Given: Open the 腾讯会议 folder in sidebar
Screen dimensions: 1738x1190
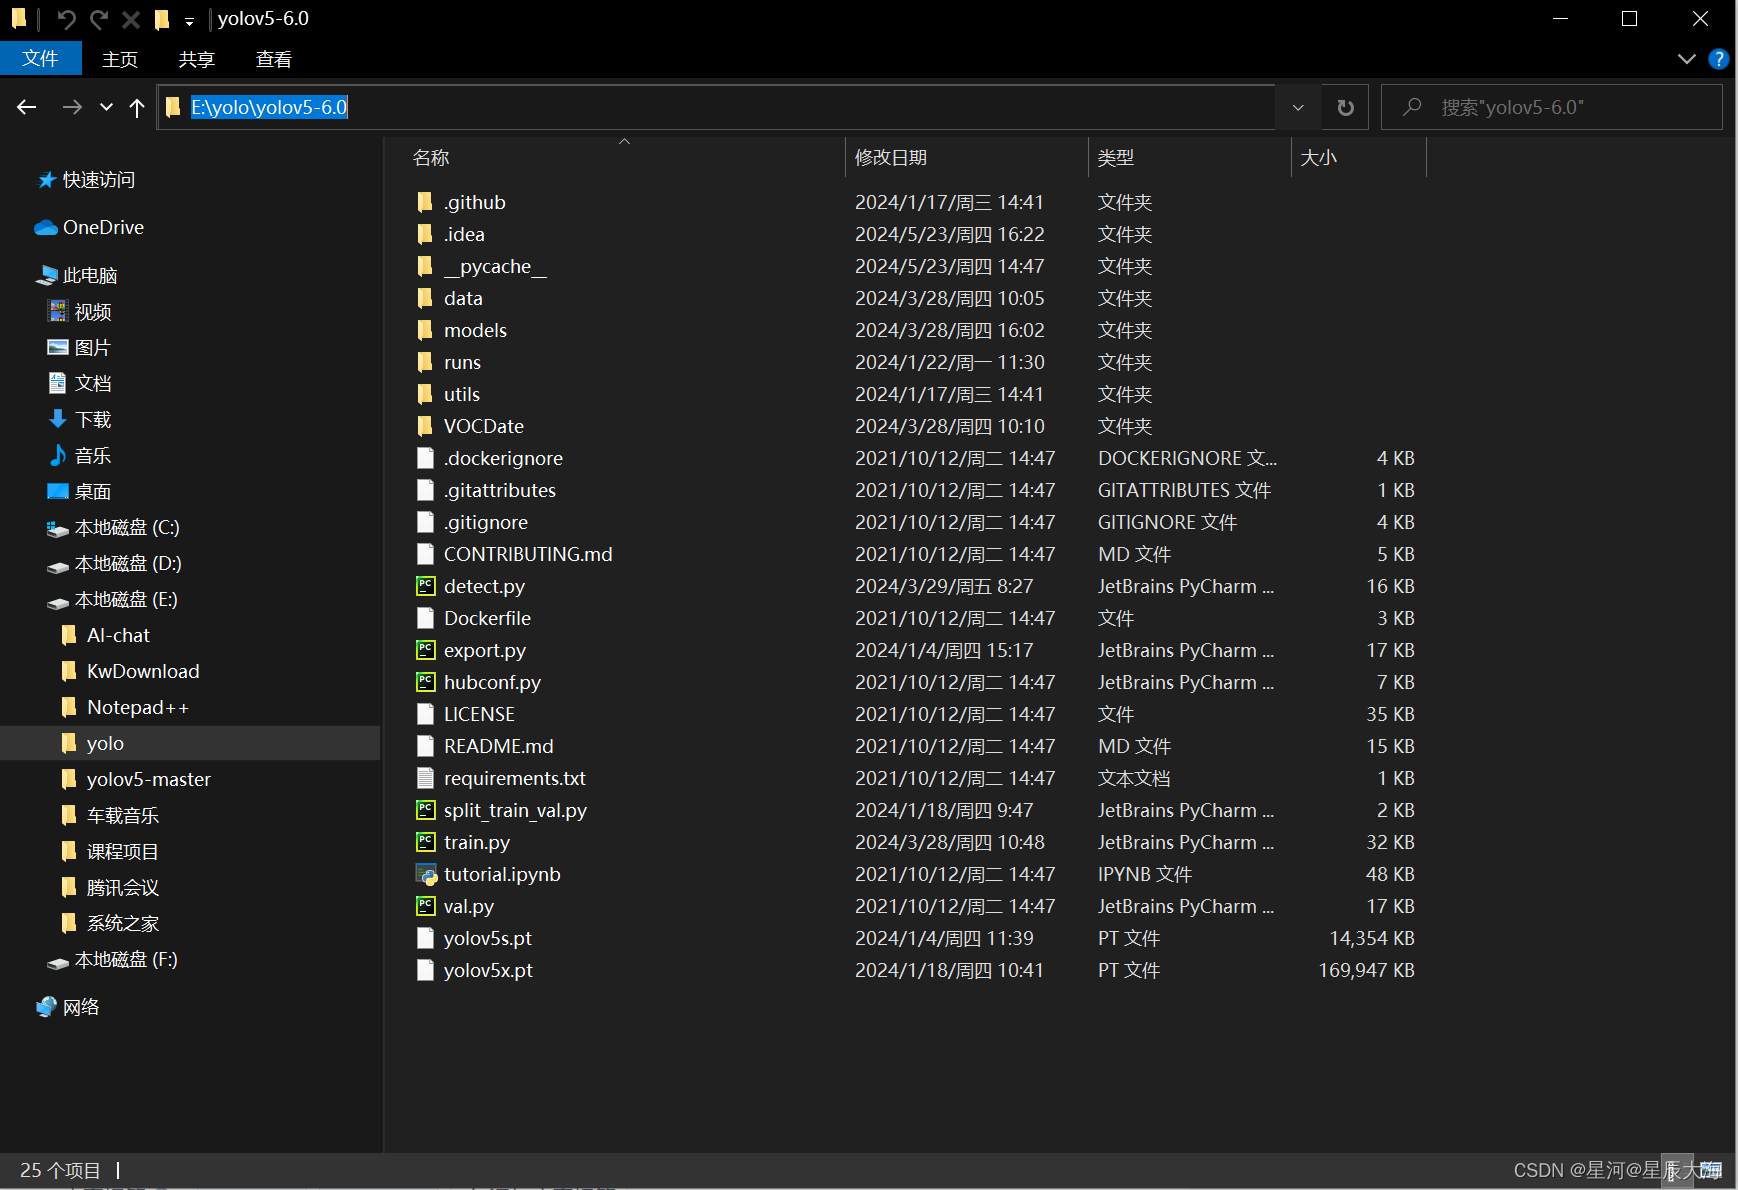Looking at the screenshot, I should [123, 888].
